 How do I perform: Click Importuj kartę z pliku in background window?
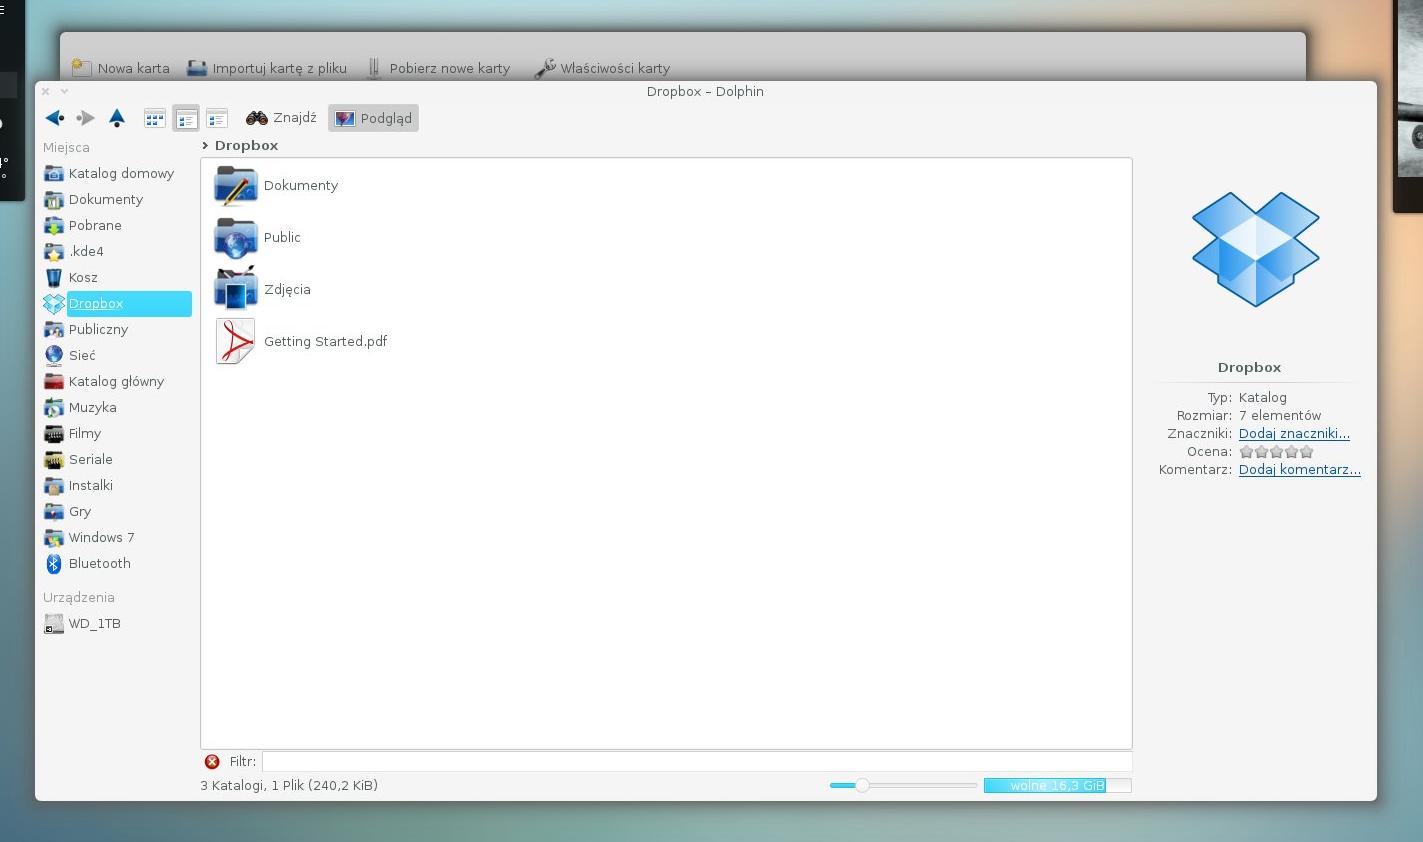pyautogui.click(x=267, y=68)
